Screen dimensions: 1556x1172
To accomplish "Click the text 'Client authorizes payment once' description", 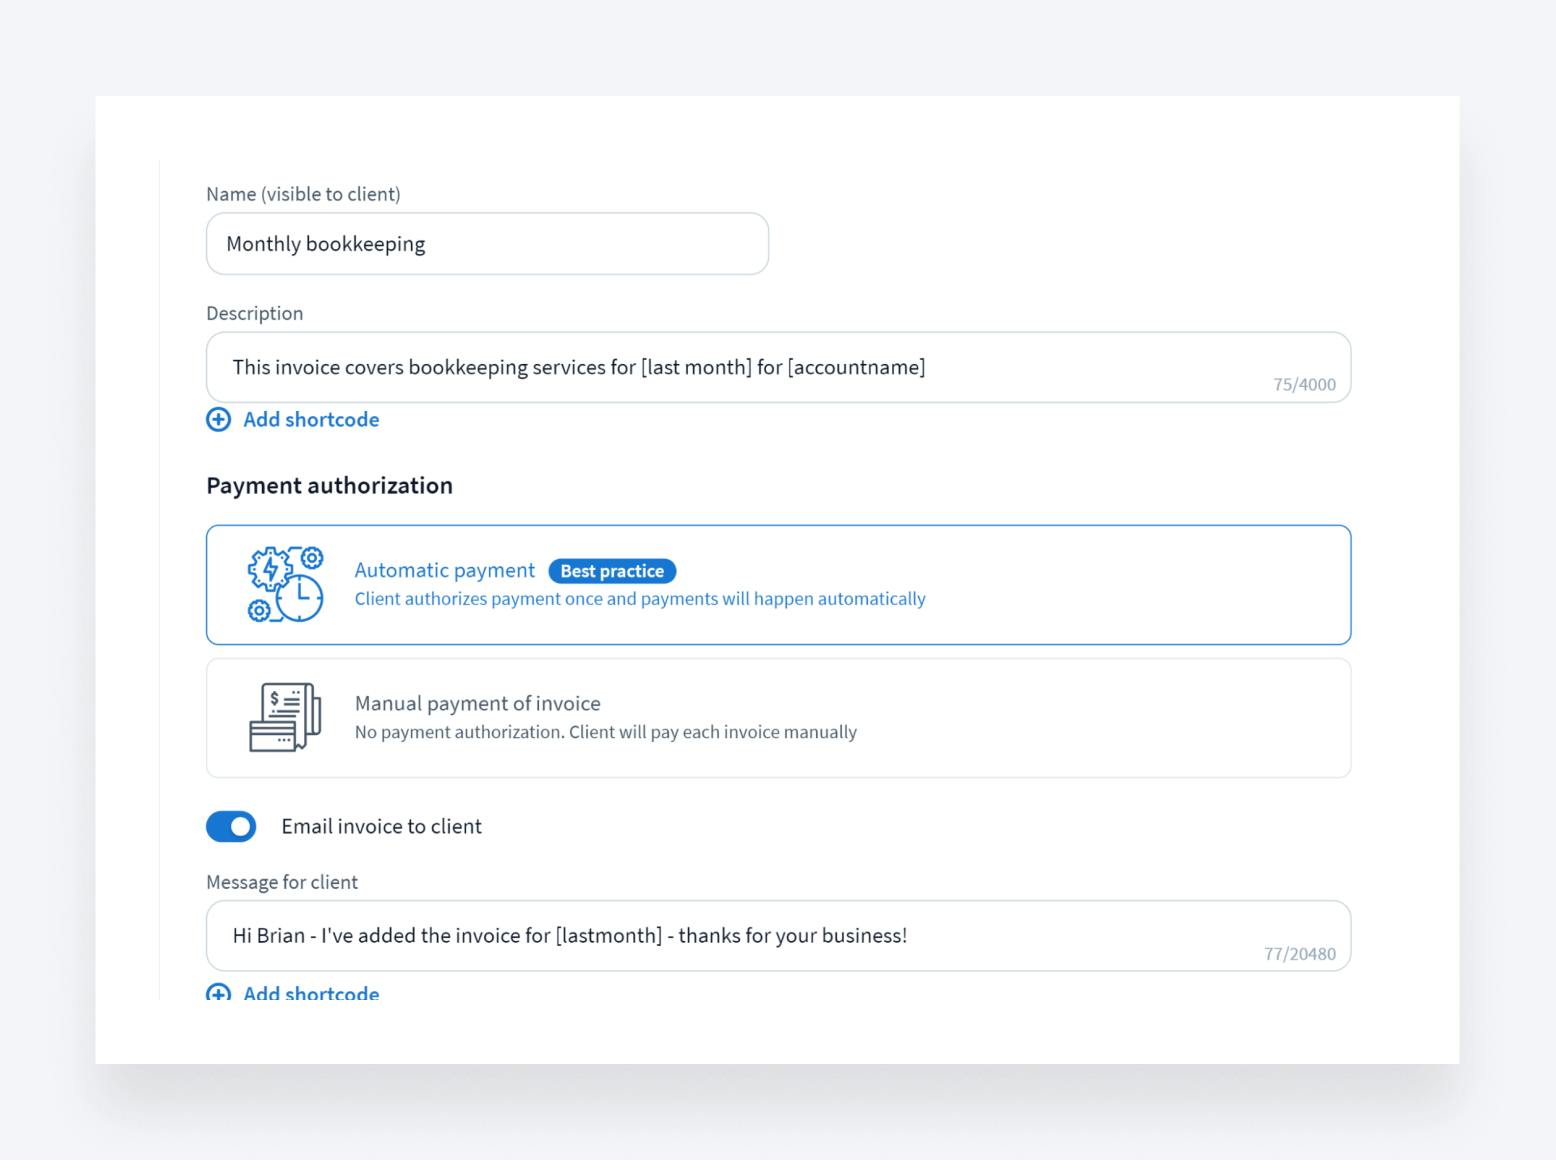I will point(640,599).
